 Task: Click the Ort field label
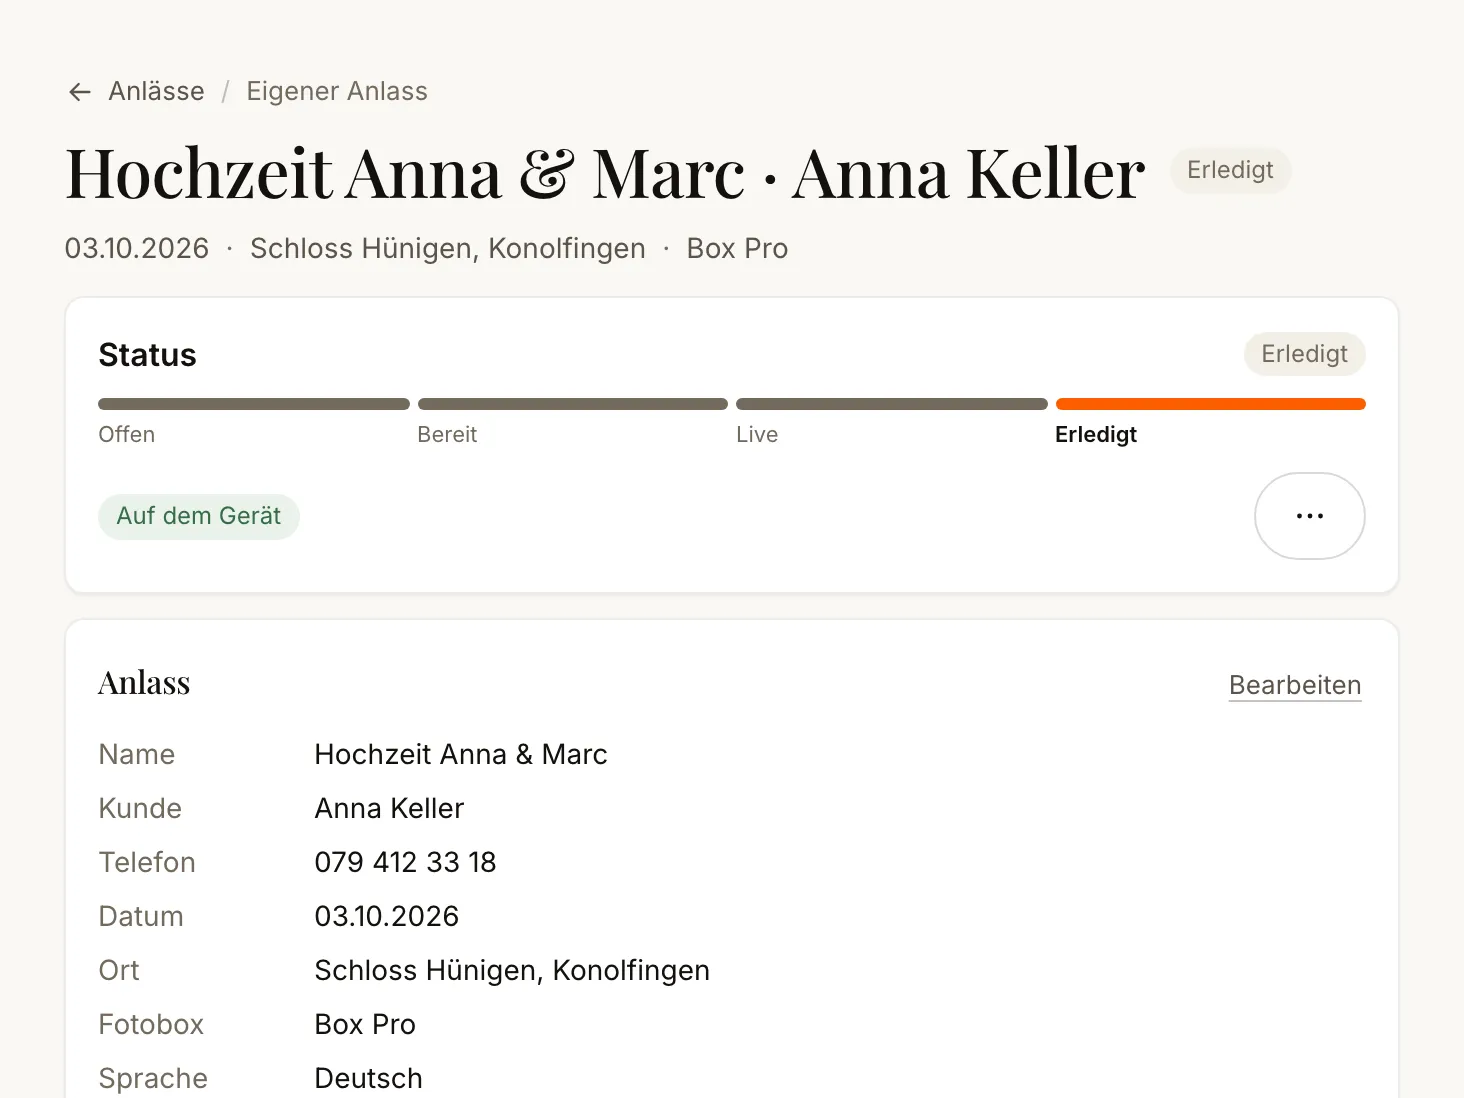tap(119, 970)
